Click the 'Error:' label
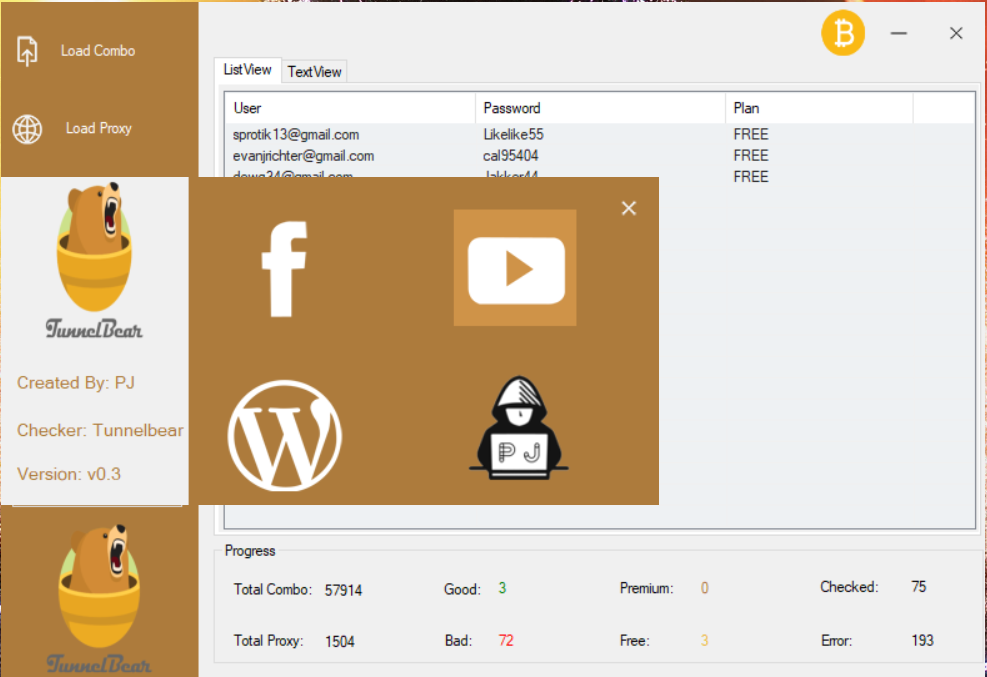The width and height of the screenshot is (987, 677). [x=837, y=641]
